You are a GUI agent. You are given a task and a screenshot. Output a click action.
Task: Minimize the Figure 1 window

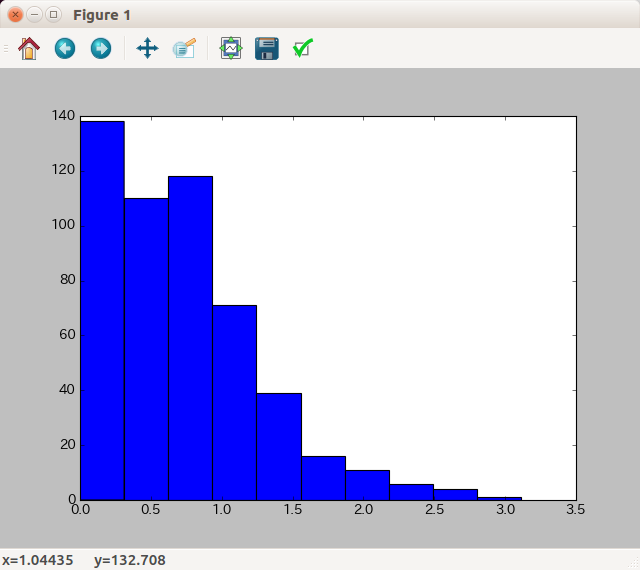(x=34, y=15)
